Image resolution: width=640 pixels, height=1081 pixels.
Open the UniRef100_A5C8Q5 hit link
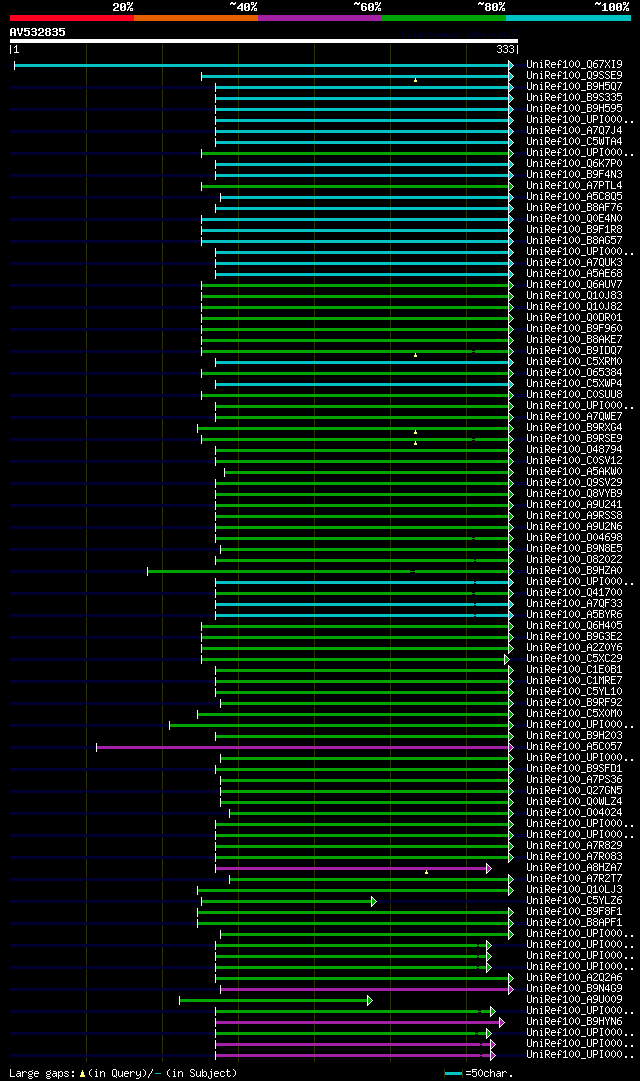pyautogui.click(x=574, y=197)
